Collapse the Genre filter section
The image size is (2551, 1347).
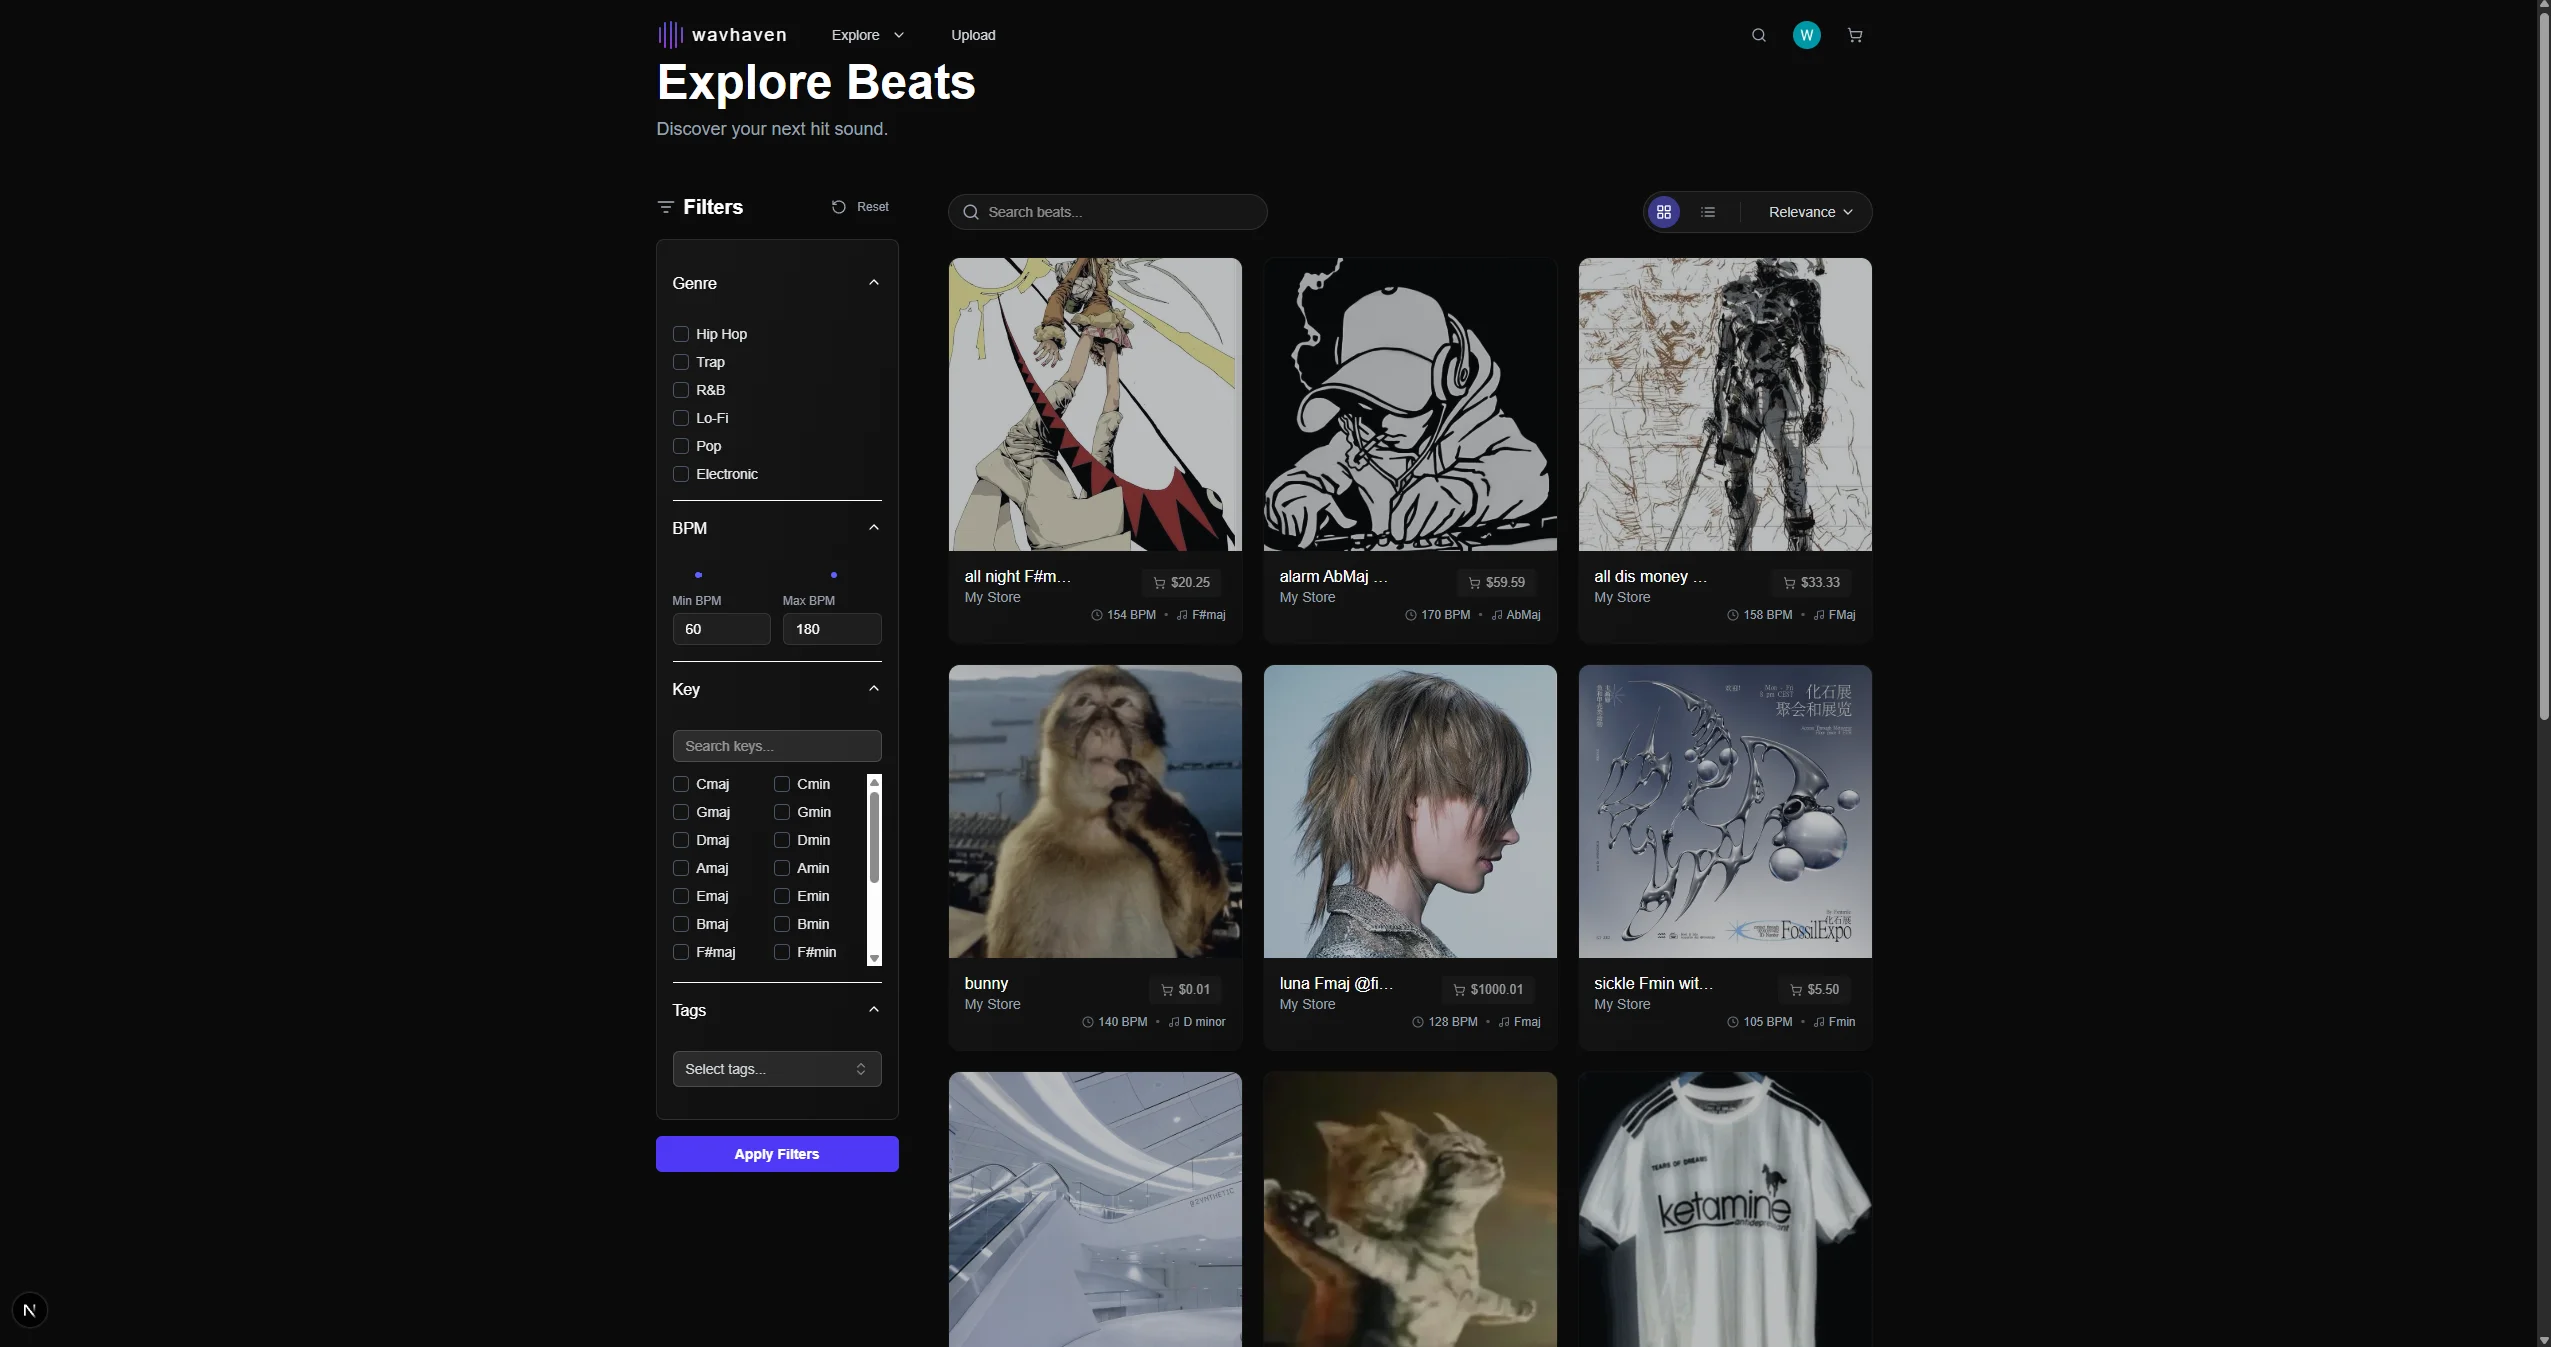[x=874, y=283]
